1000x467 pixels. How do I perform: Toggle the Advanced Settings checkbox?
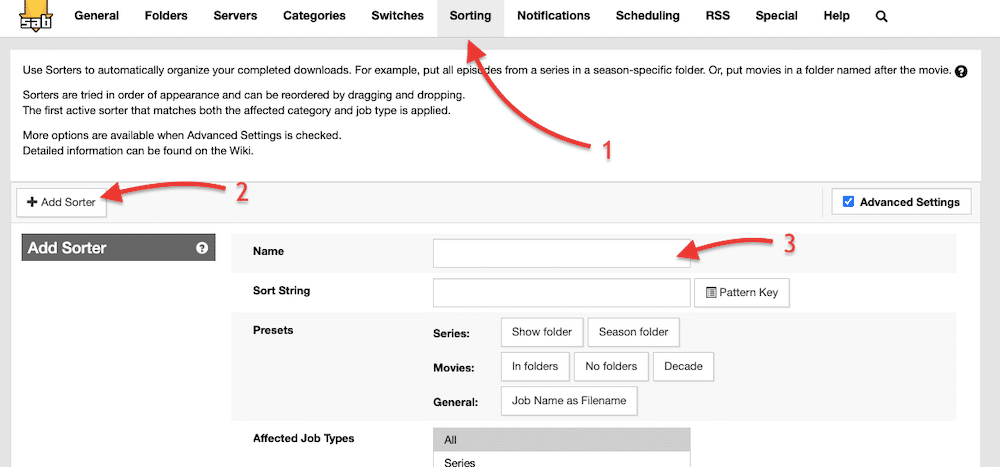tap(848, 202)
